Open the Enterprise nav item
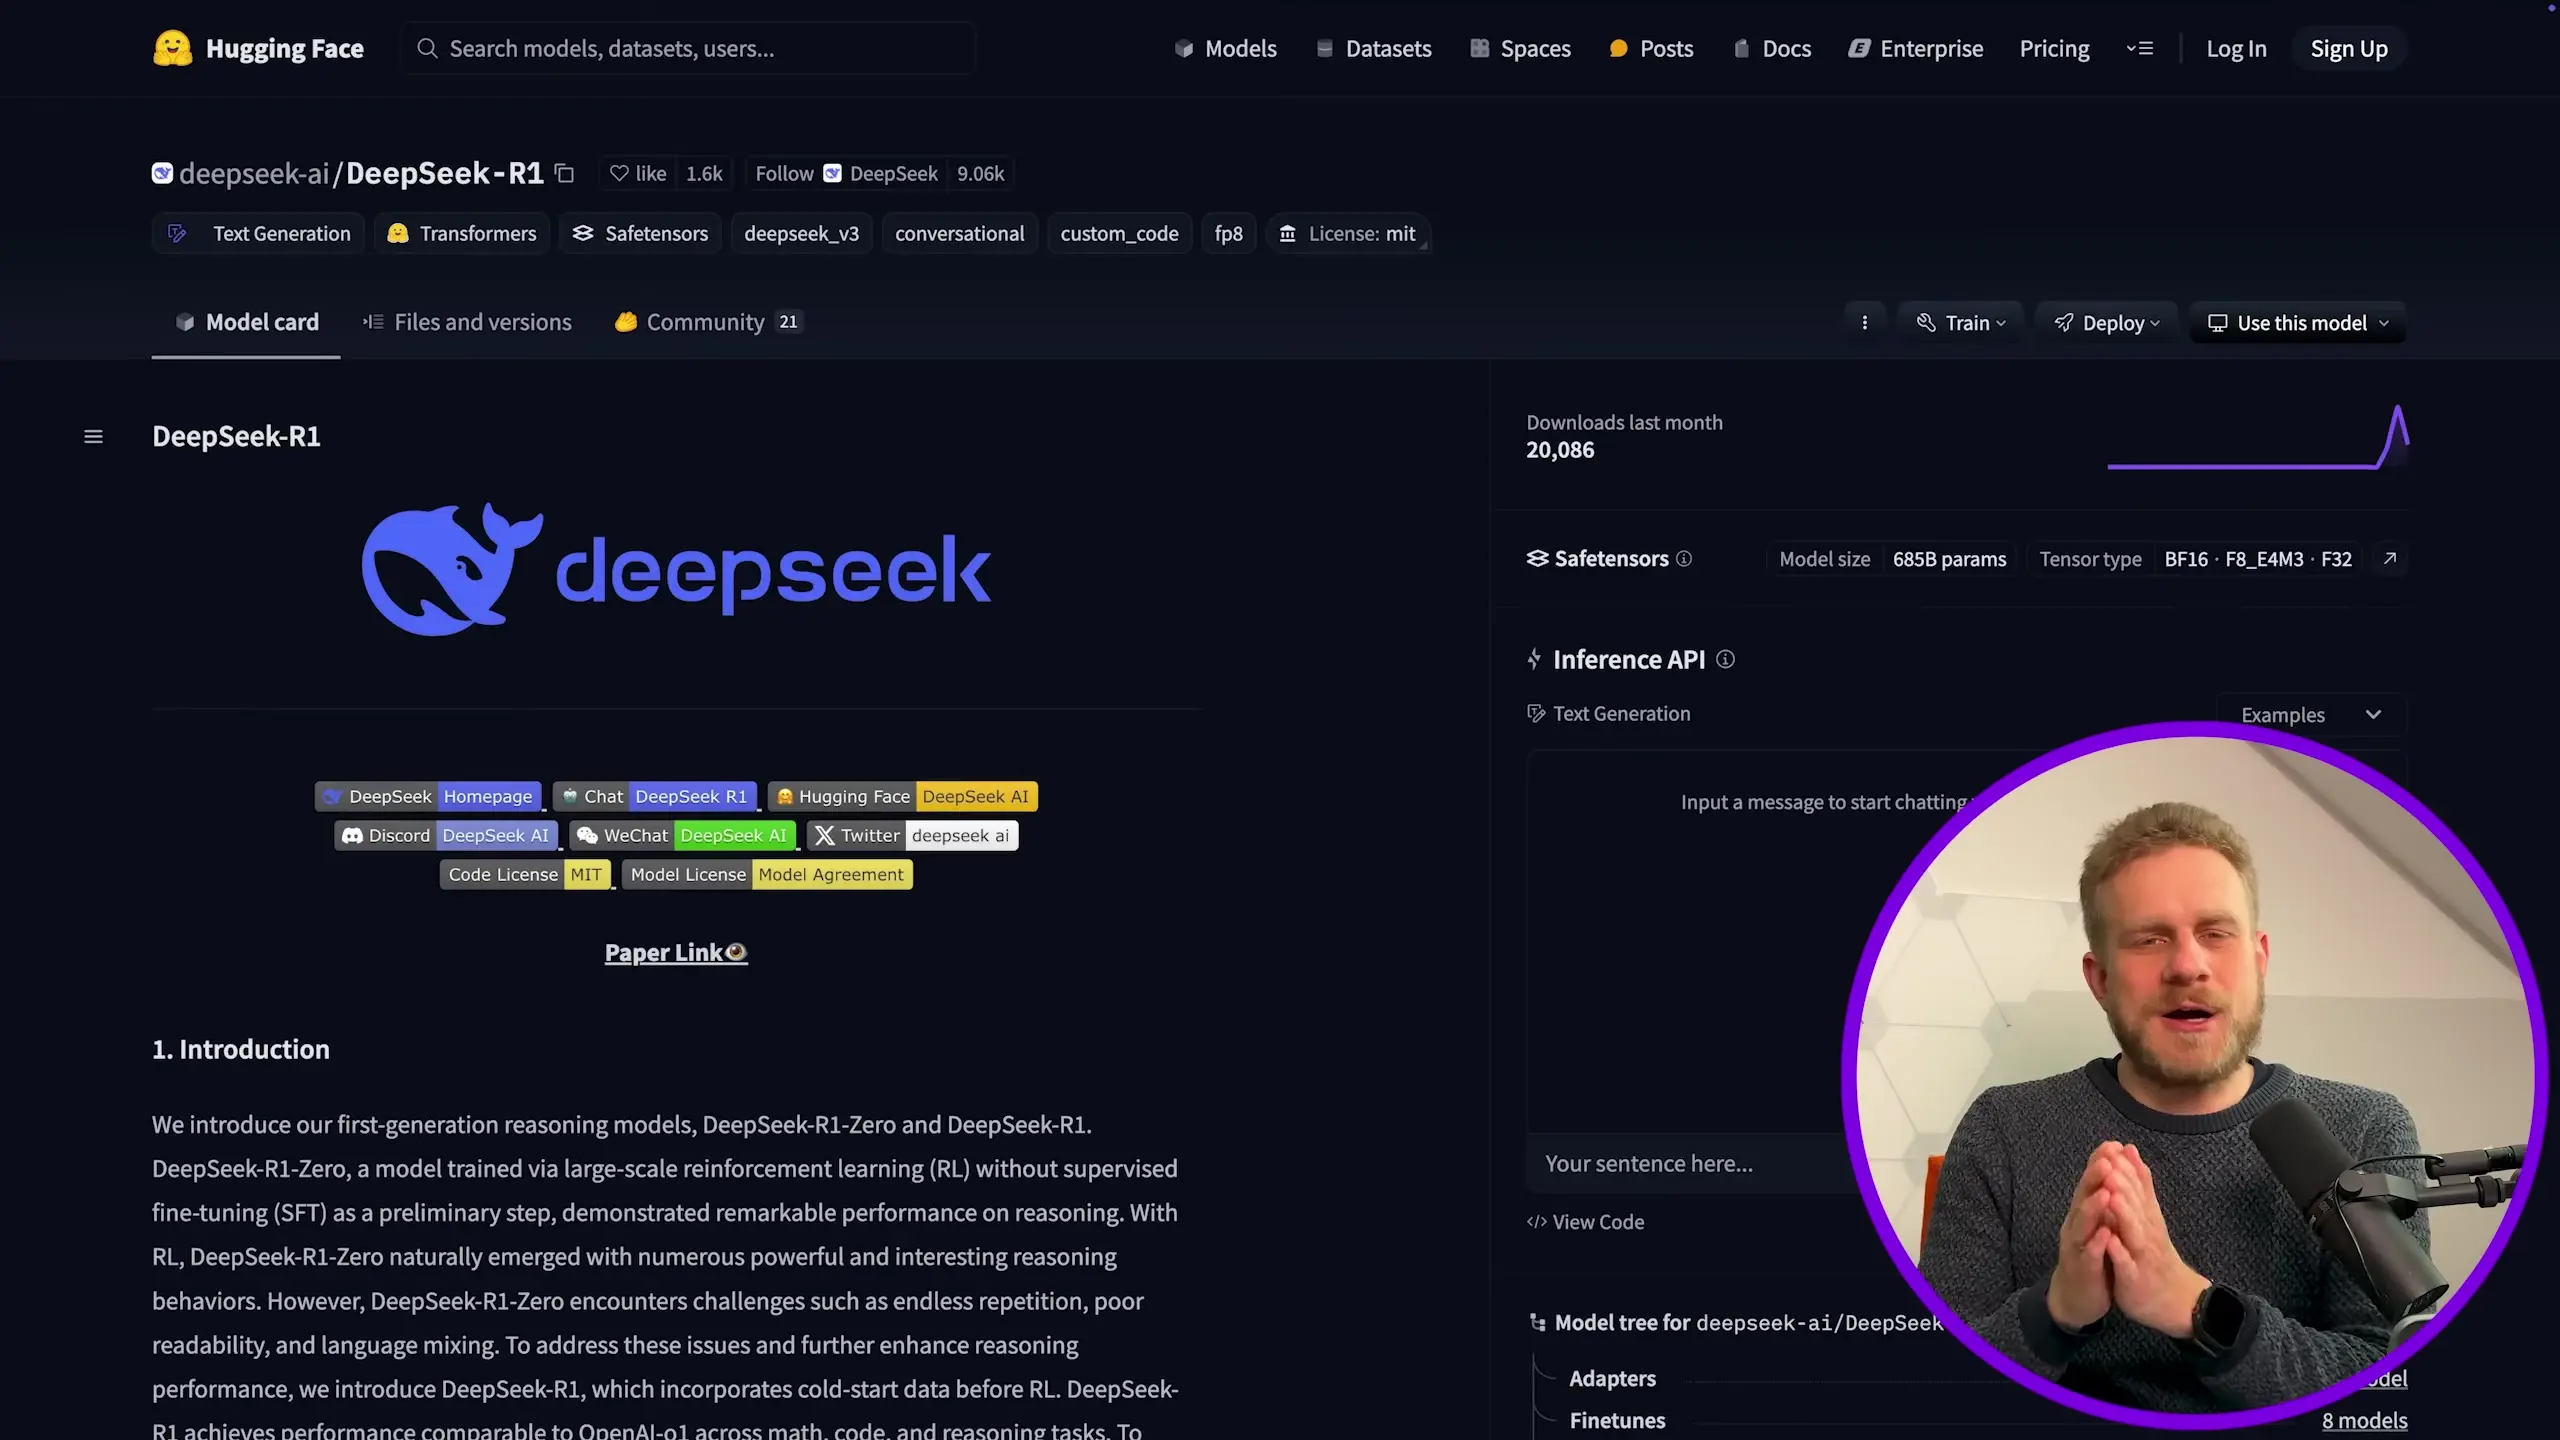The height and width of the screenshot is (1440, 2560). pos(1915,48)
